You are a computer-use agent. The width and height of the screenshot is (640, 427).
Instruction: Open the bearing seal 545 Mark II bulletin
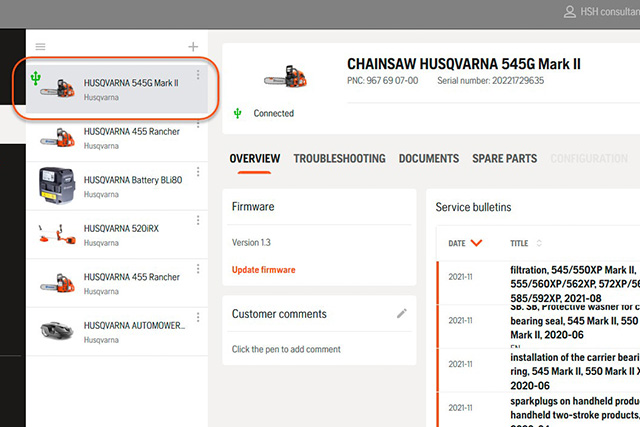(539, 326)
